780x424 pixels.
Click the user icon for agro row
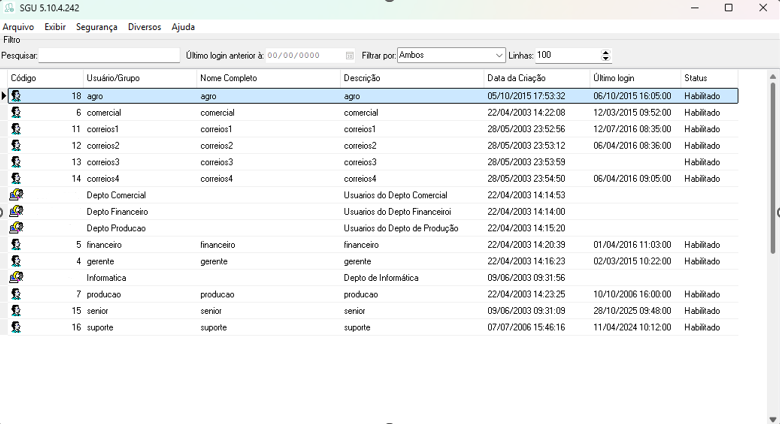point(16,96)
